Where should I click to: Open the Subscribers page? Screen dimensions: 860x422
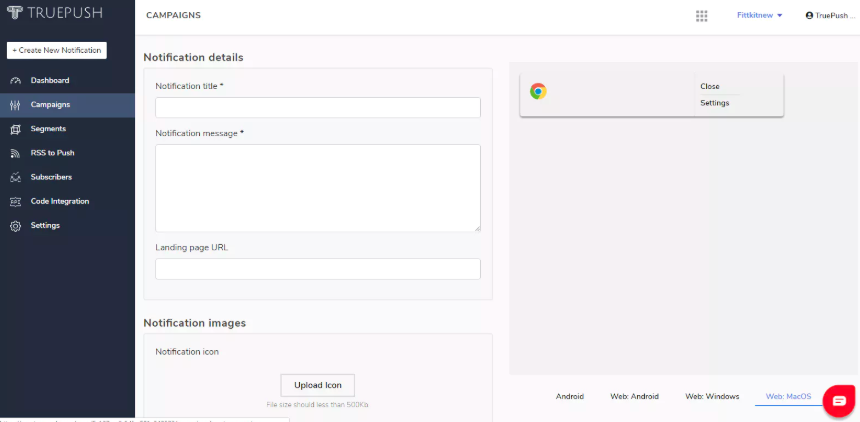tap(67, 177)
